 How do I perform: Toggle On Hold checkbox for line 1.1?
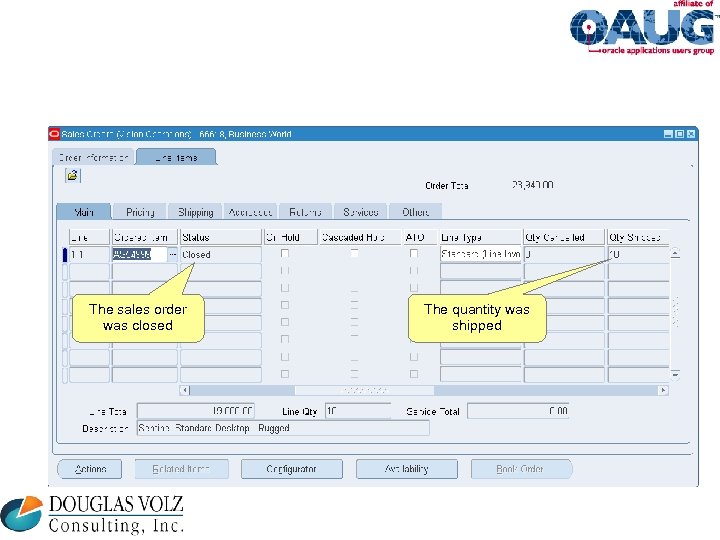click(285, 253)
